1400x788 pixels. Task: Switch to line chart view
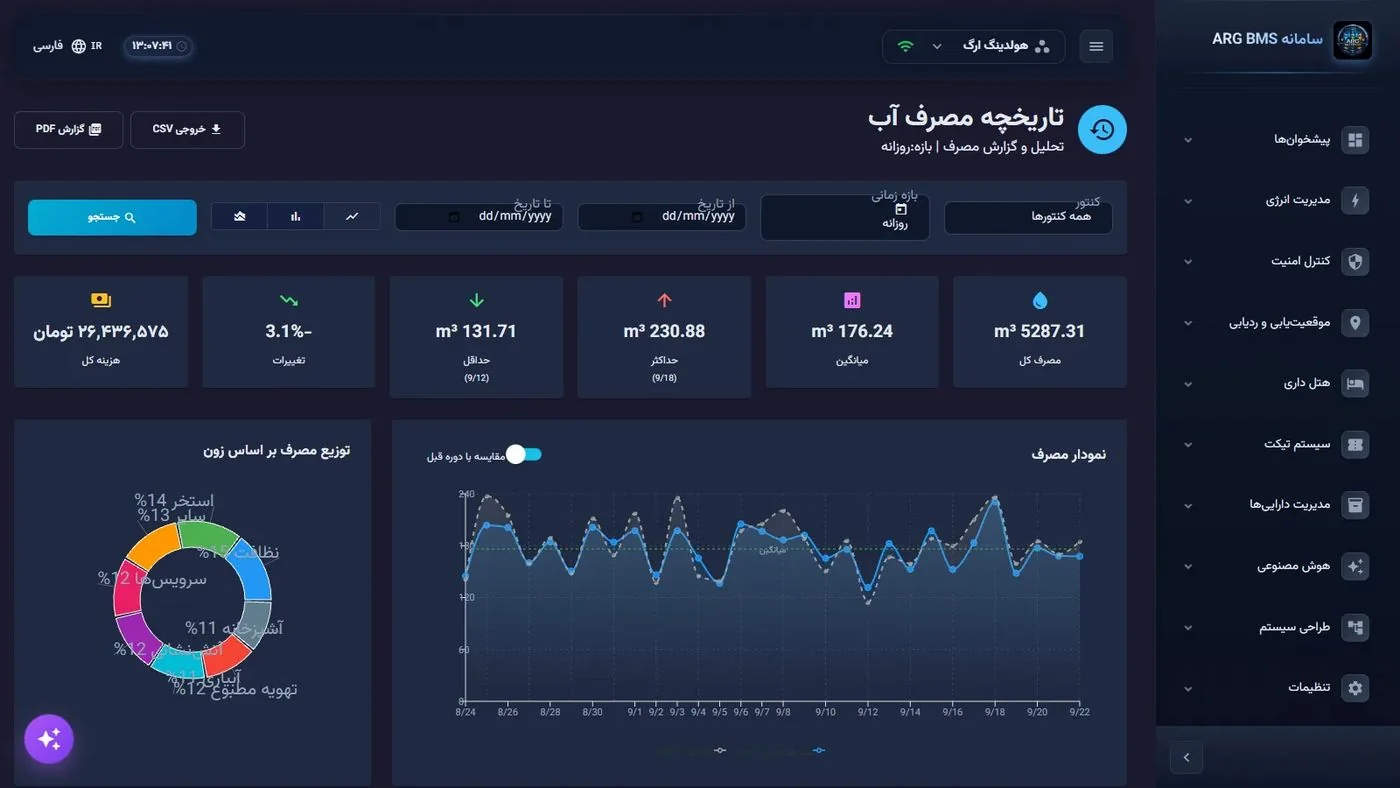click(x=352, y=216)
